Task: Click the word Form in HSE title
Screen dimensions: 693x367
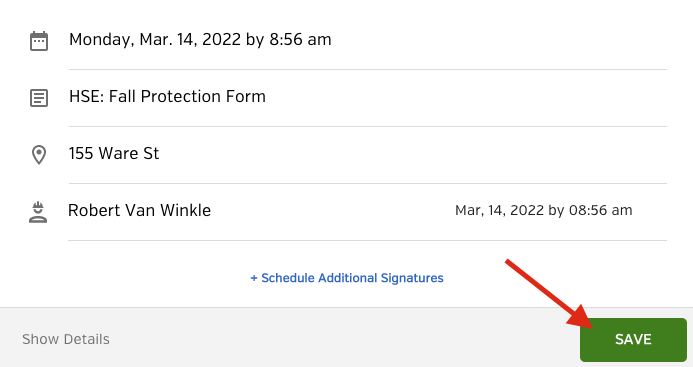Action: [246, 96]
